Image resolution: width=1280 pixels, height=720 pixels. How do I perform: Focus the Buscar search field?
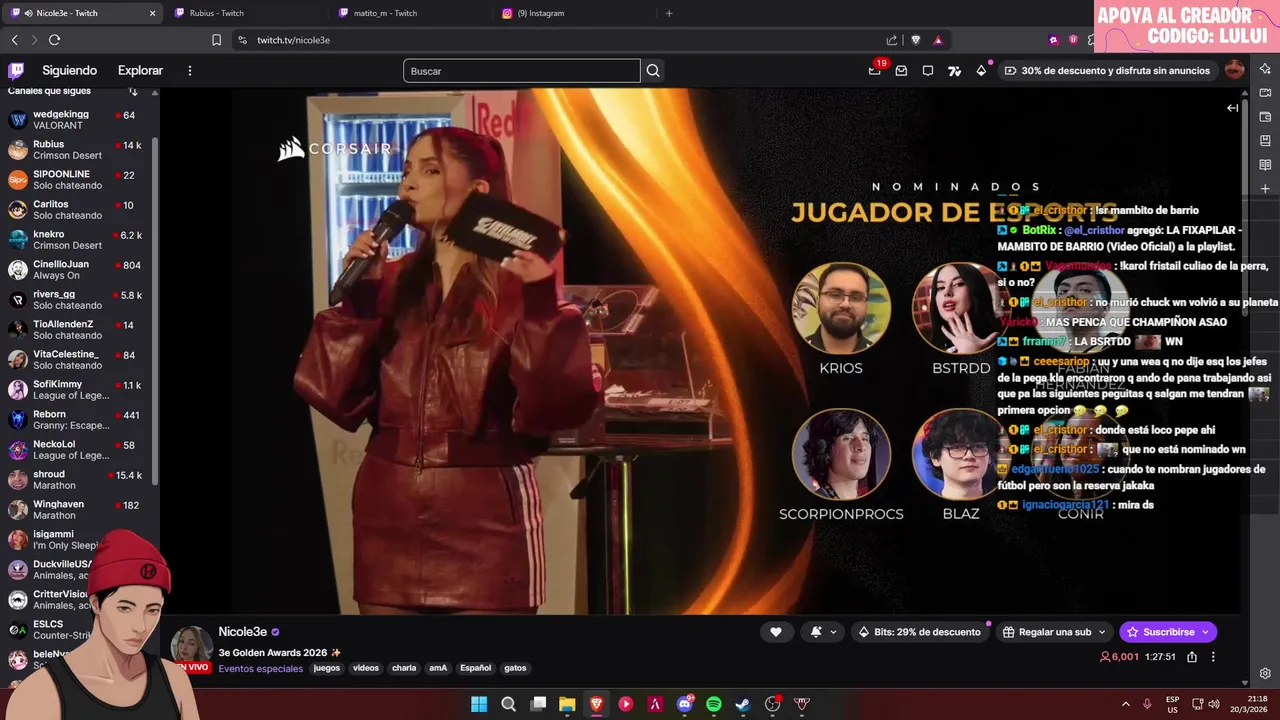pos(521,71)
